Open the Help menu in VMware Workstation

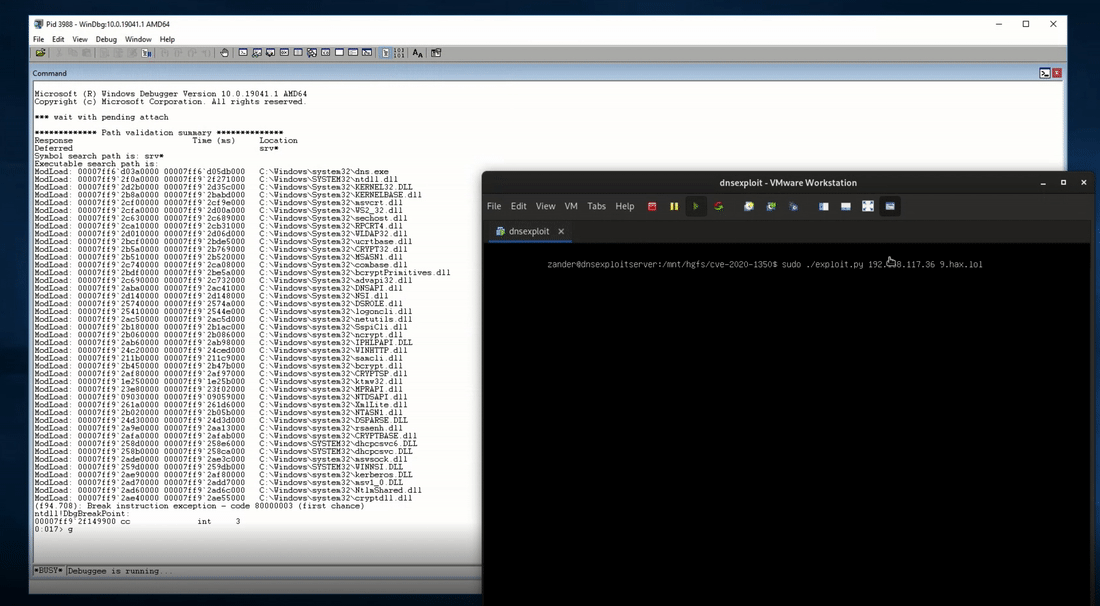point(624,206)
